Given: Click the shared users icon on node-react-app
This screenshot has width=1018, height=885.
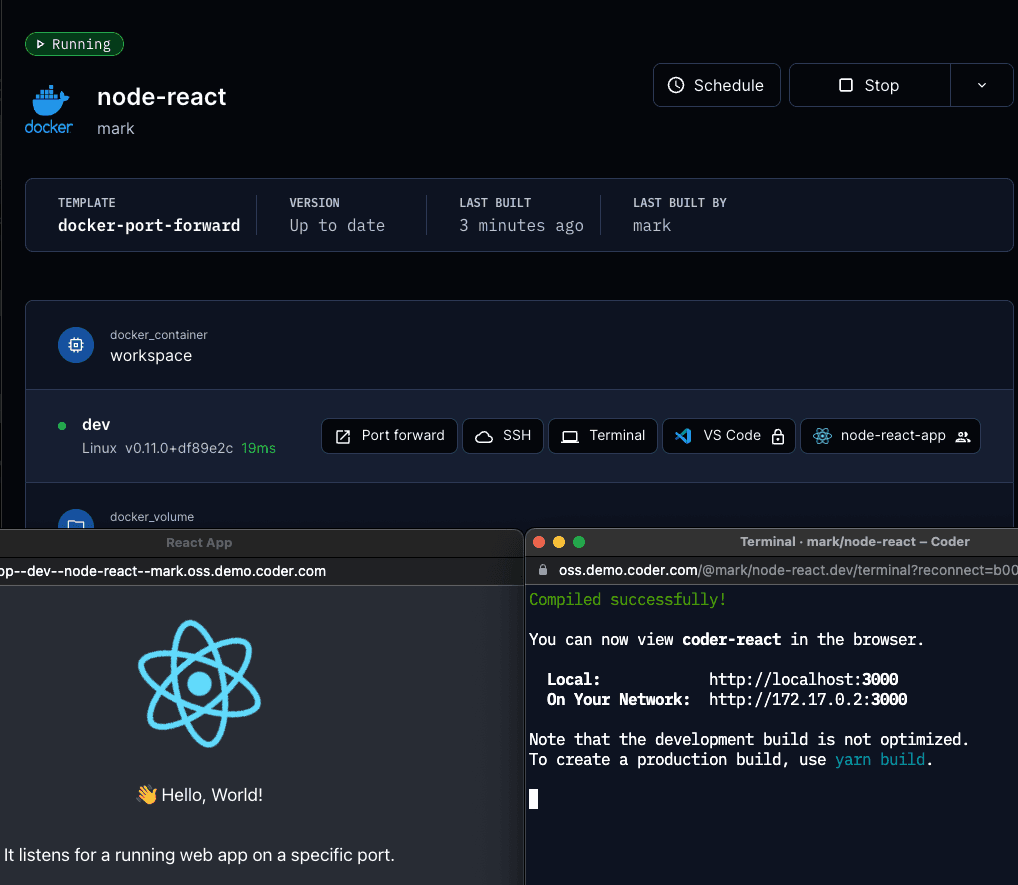Looking at the screenshot, I should pyautogui.click(x=963, y=436).
